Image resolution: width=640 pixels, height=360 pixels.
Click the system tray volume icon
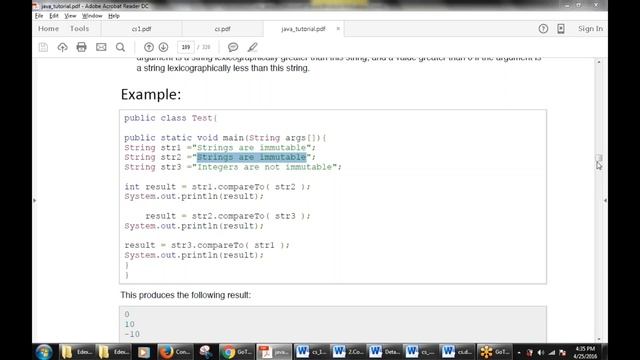[x=541, y=352]
